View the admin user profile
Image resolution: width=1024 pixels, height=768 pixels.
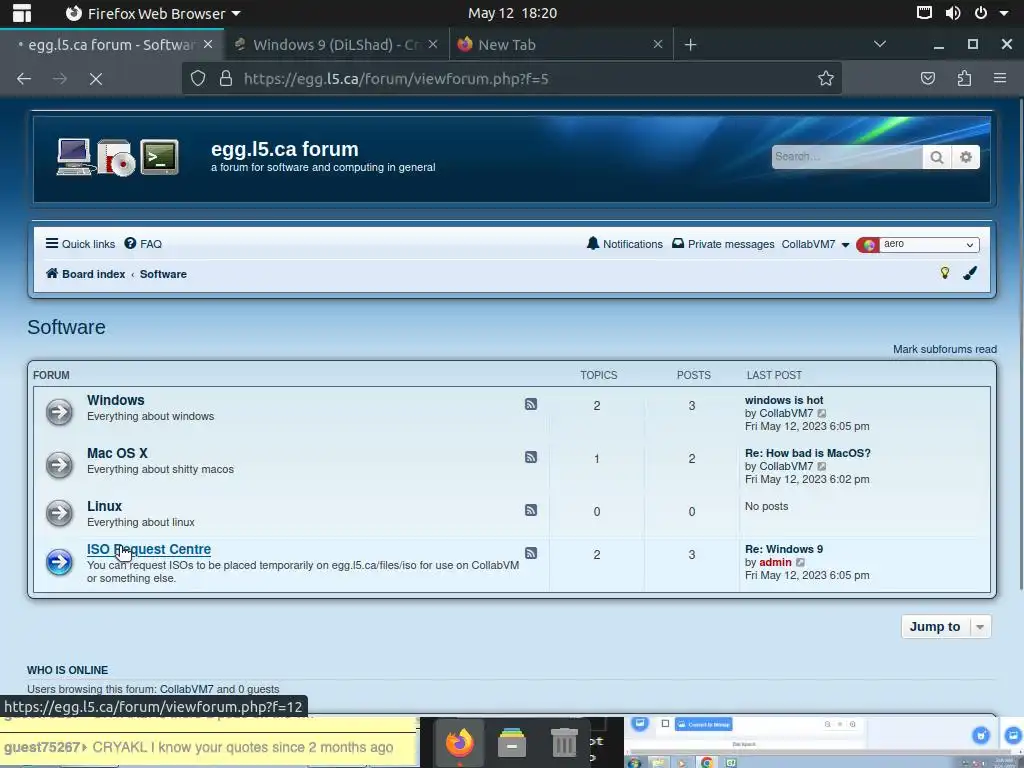click(775, 562)
